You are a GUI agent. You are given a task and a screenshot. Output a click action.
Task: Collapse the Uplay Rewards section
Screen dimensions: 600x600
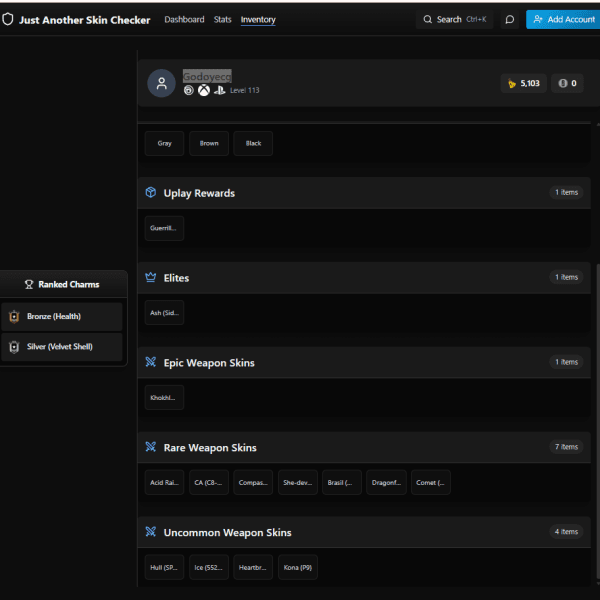click(x=364, y=193)
